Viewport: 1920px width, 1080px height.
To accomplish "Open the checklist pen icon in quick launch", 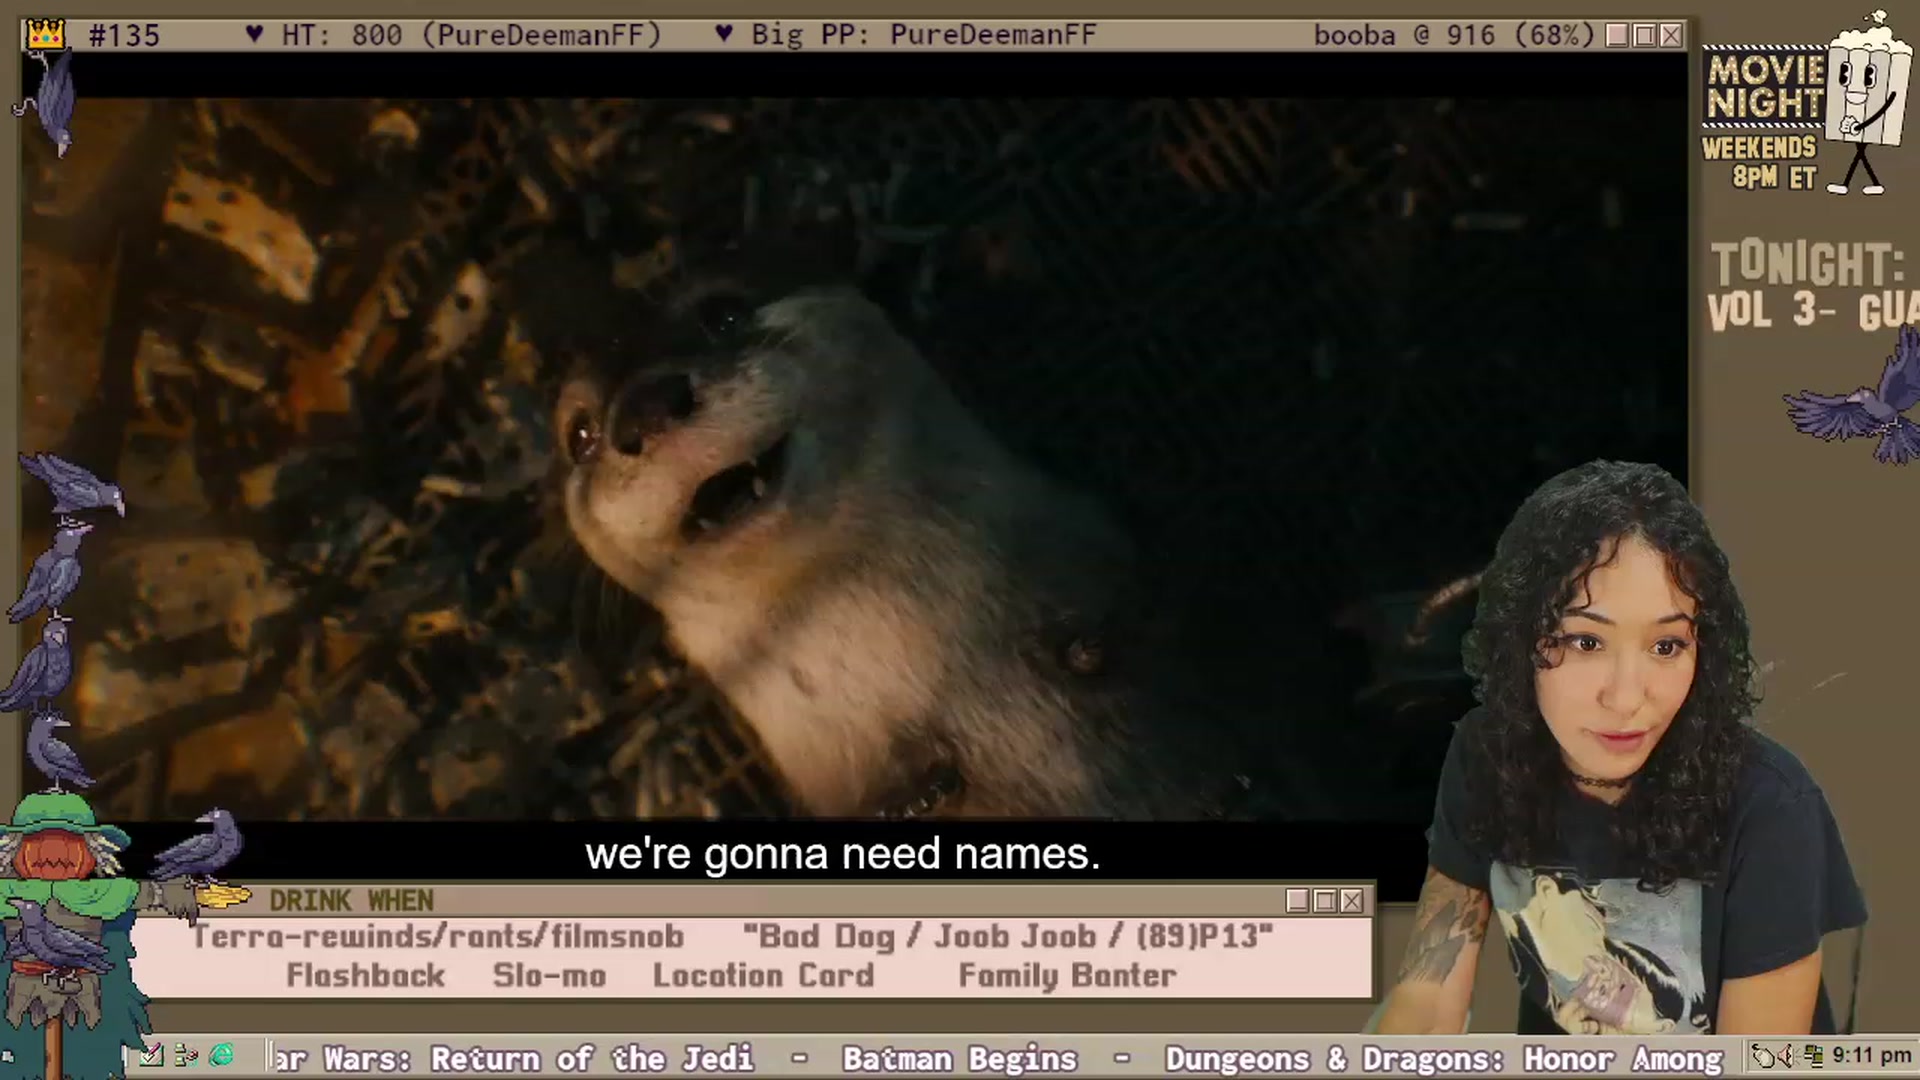I will (151, 1055).
